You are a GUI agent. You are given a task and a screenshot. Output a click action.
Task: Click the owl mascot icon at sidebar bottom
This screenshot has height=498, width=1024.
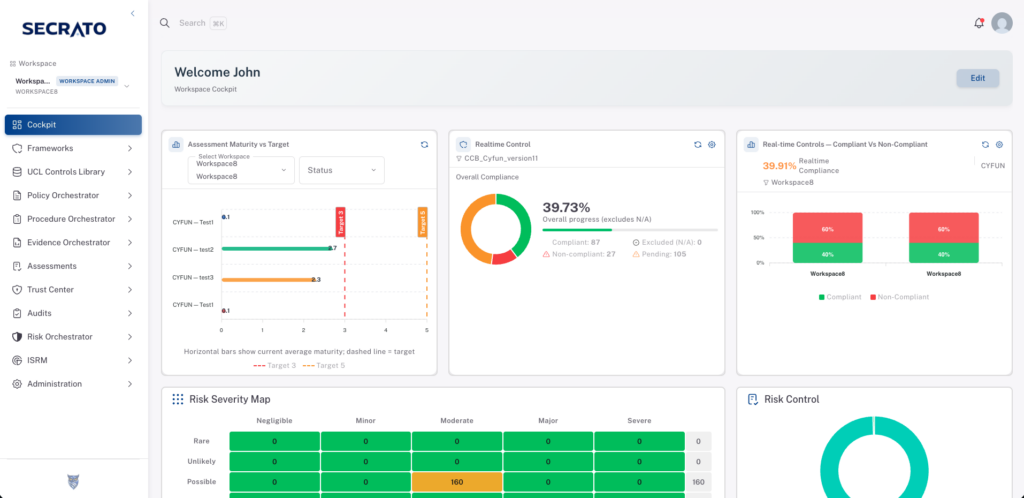tap(73, 482)
